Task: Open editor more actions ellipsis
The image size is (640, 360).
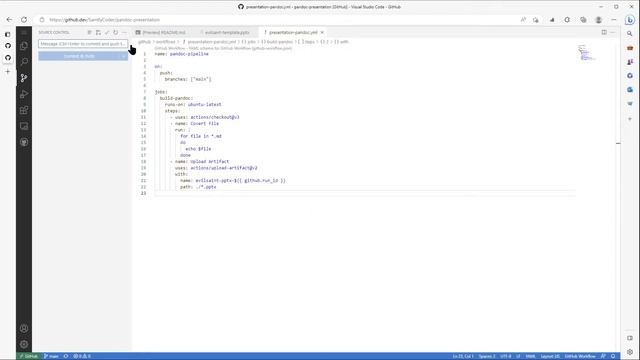Action: 613,32
